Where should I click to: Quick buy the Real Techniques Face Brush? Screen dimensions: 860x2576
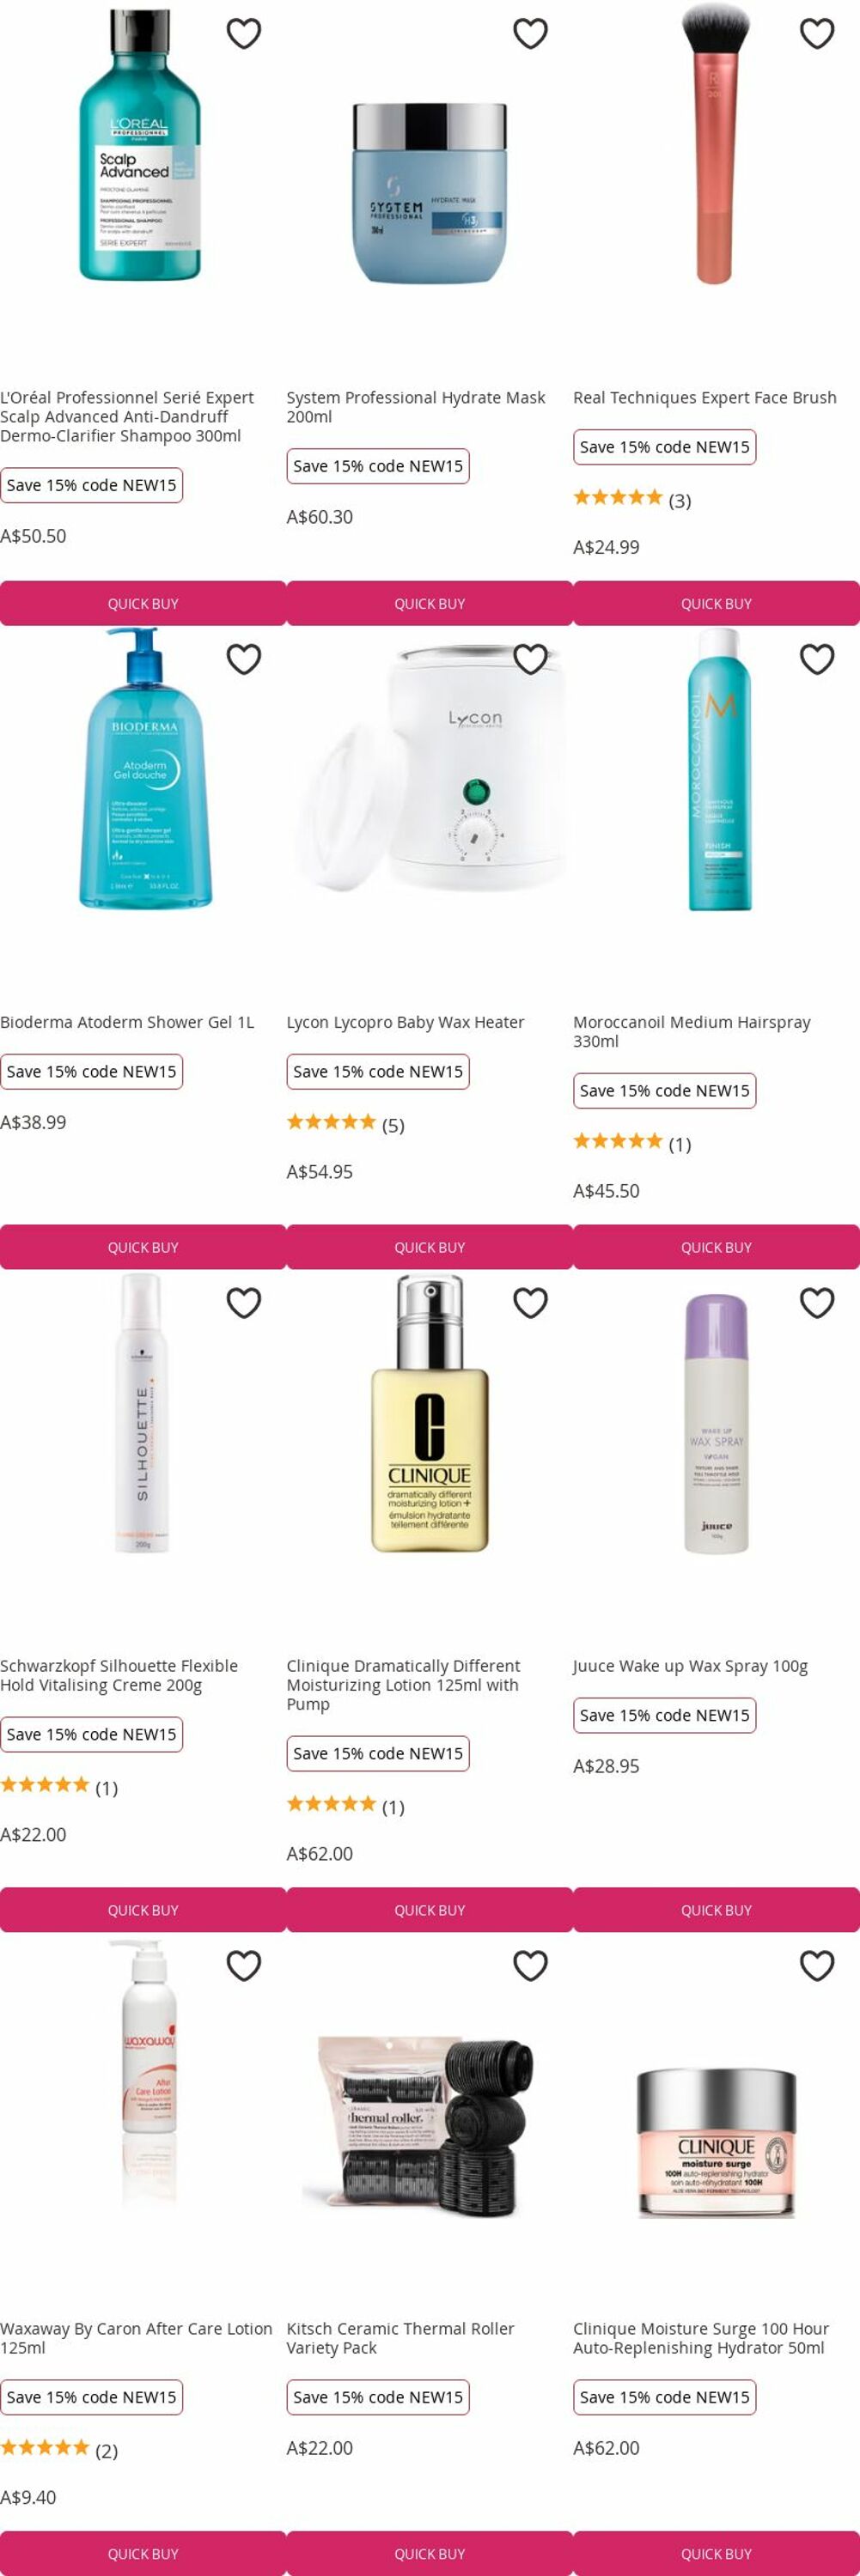716,603
